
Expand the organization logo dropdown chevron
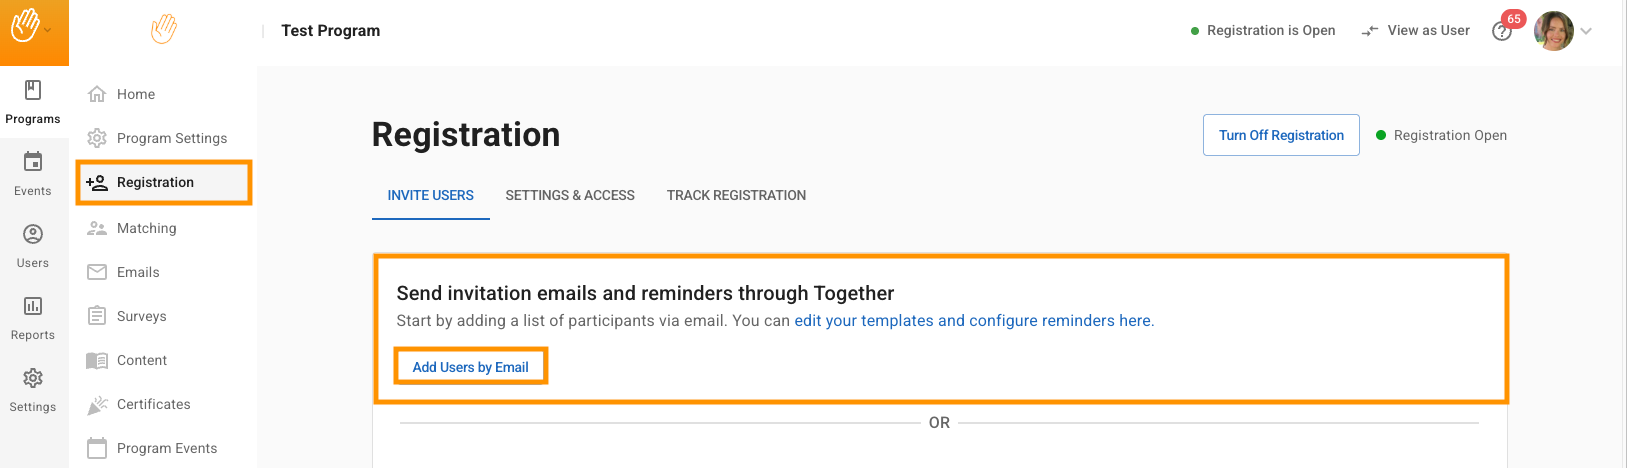point(48,30)
